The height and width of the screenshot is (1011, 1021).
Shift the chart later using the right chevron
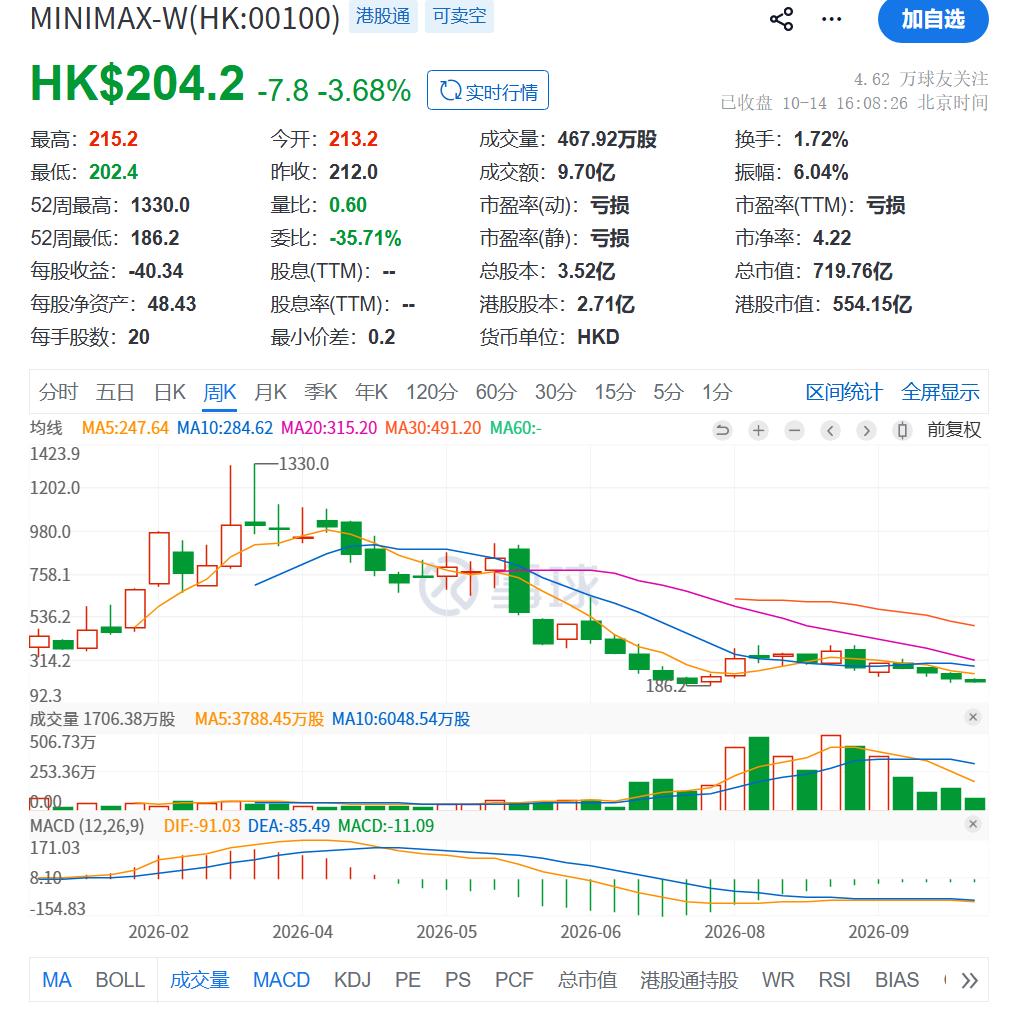866,430
